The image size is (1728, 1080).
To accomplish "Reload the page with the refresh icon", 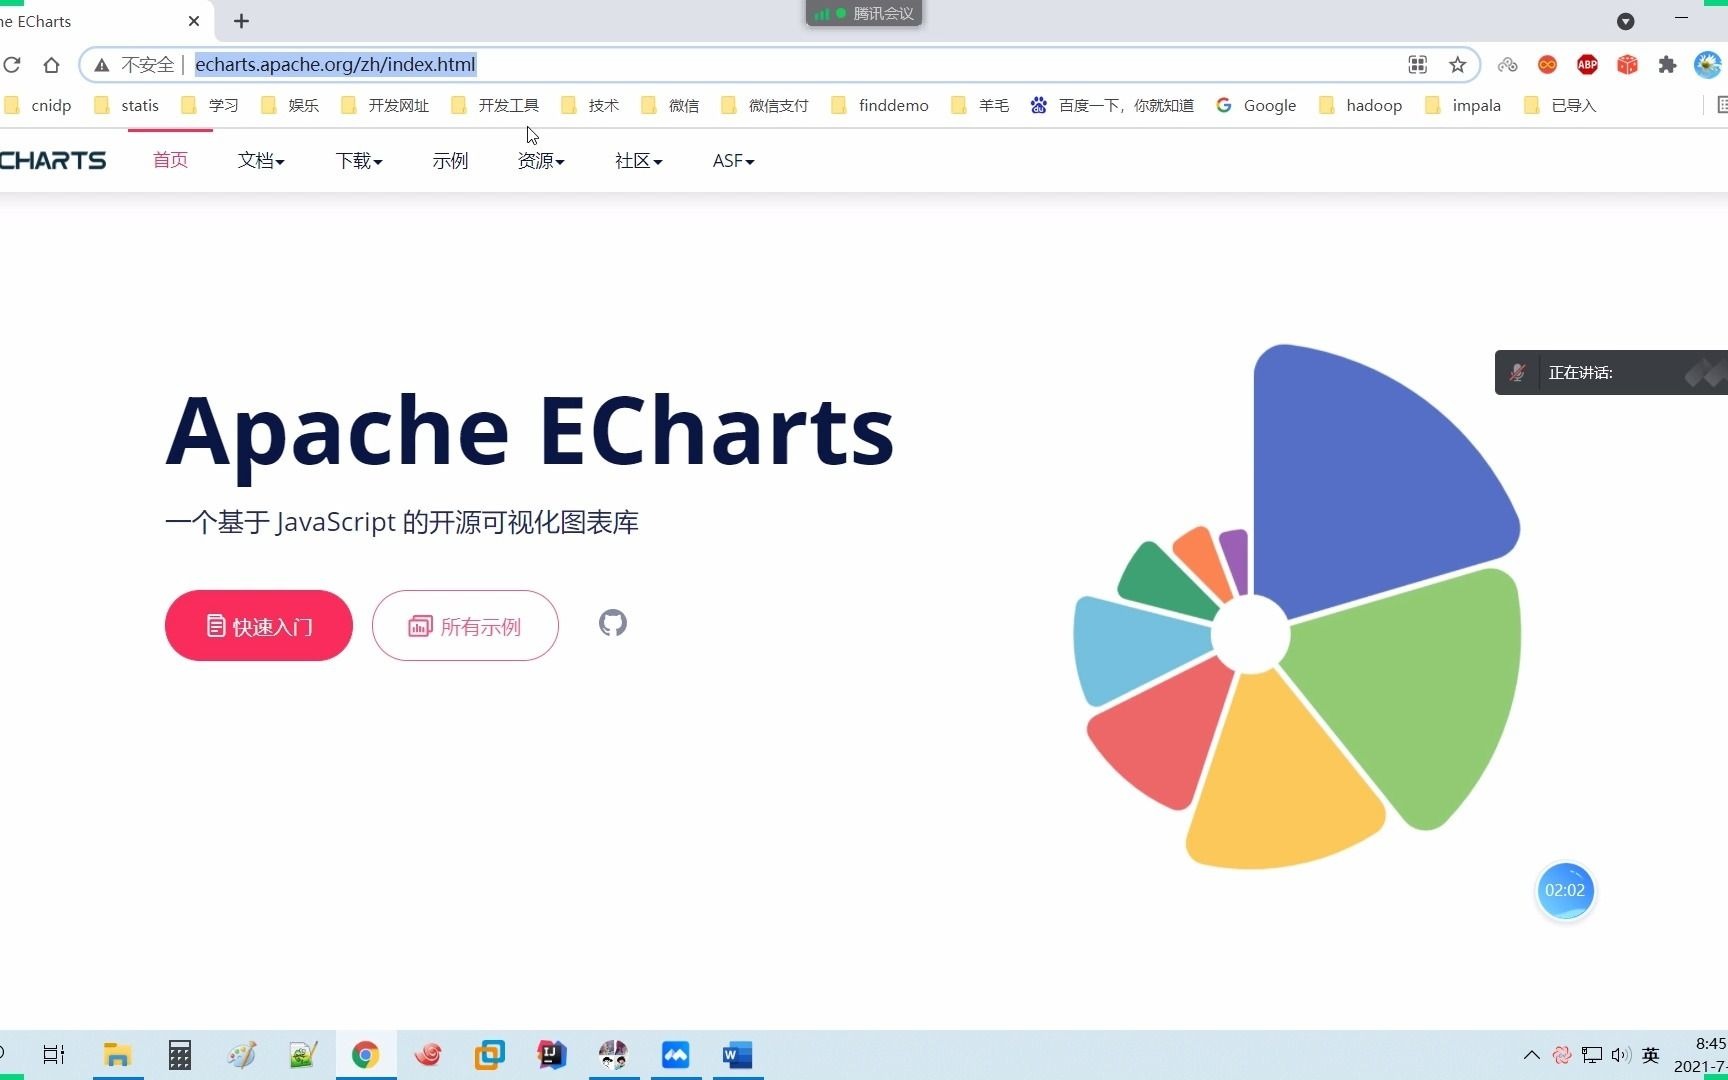I will pos(12,65).
